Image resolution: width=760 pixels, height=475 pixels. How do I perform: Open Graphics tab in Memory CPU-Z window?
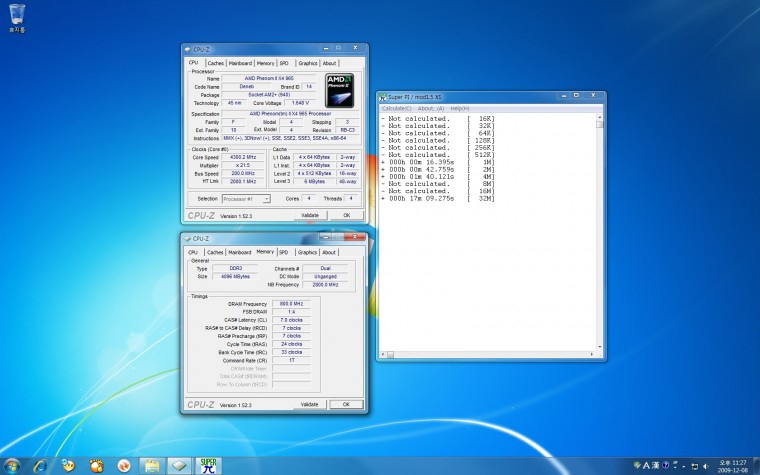(x=307, y=253)
